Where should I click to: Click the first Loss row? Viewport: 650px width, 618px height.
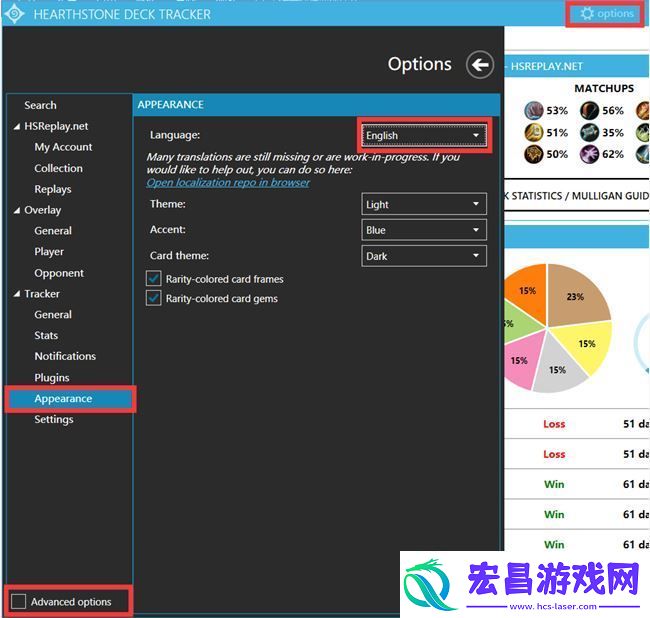pos(577,424)
